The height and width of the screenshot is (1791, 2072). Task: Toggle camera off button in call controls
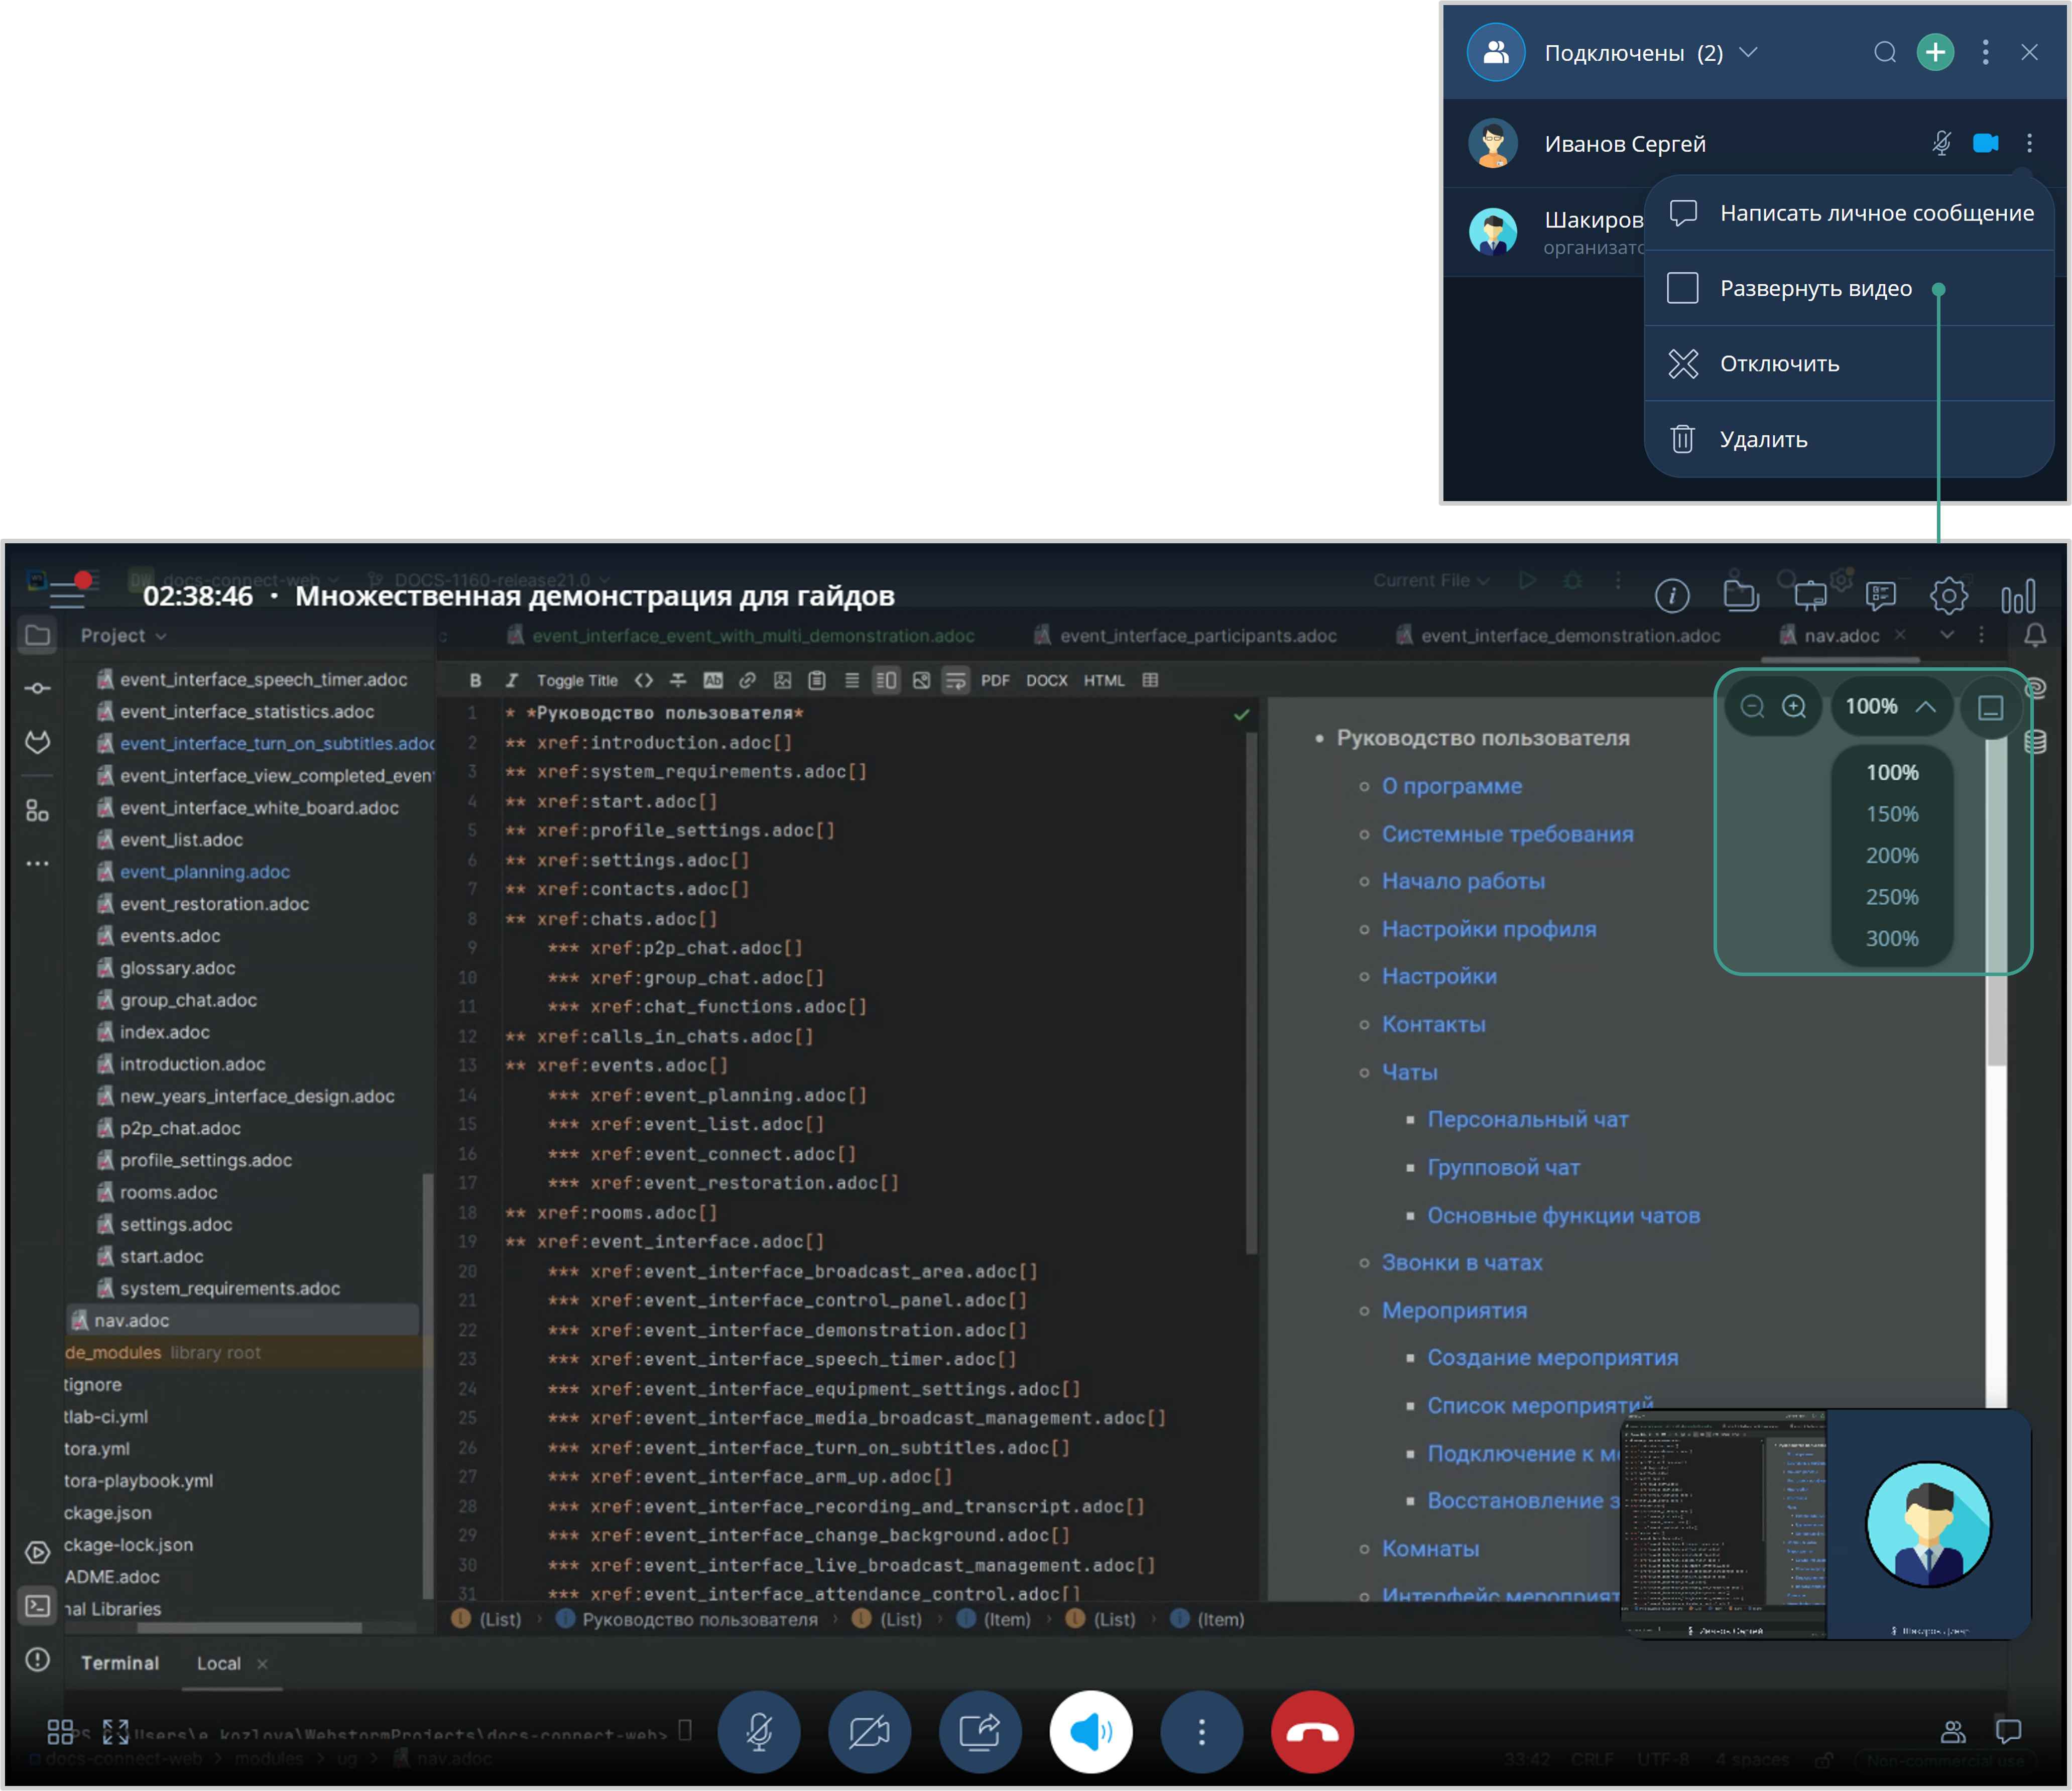tap(869, 1732)
